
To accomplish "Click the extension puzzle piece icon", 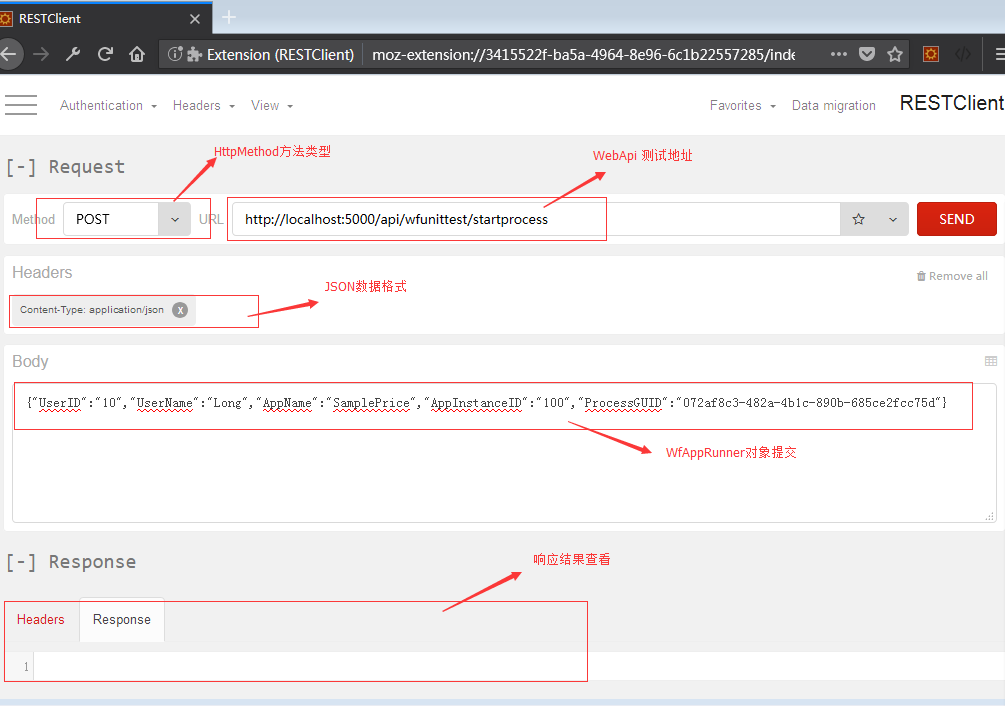I will coord(194,54).
